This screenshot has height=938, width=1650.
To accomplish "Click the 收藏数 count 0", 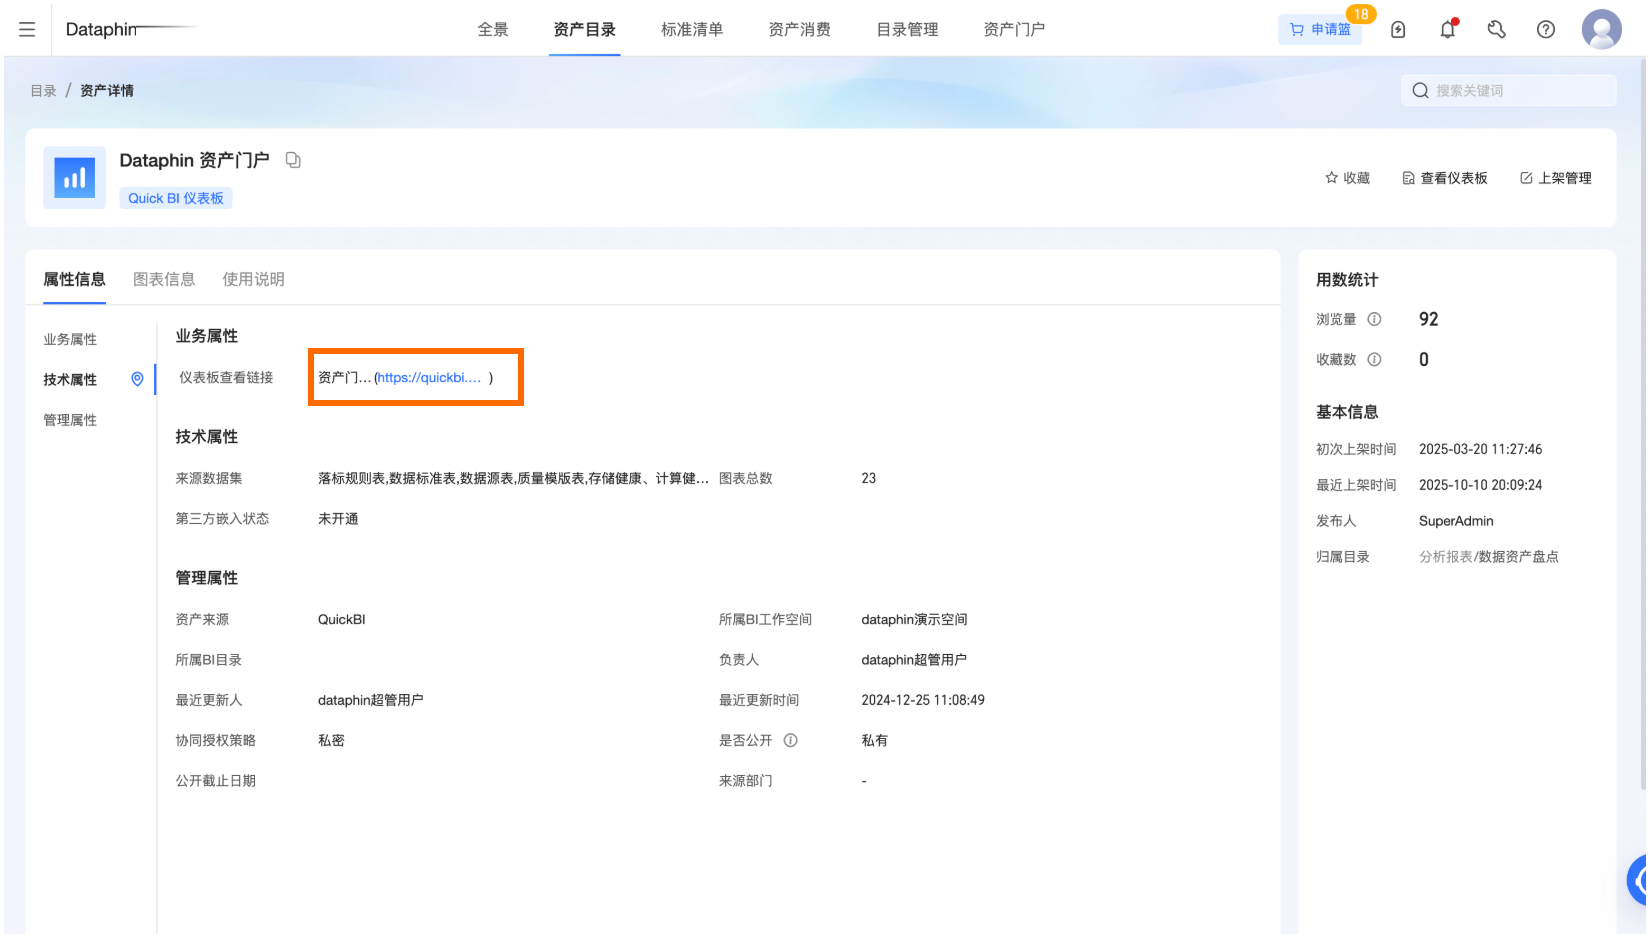I will pos(1424,359).
